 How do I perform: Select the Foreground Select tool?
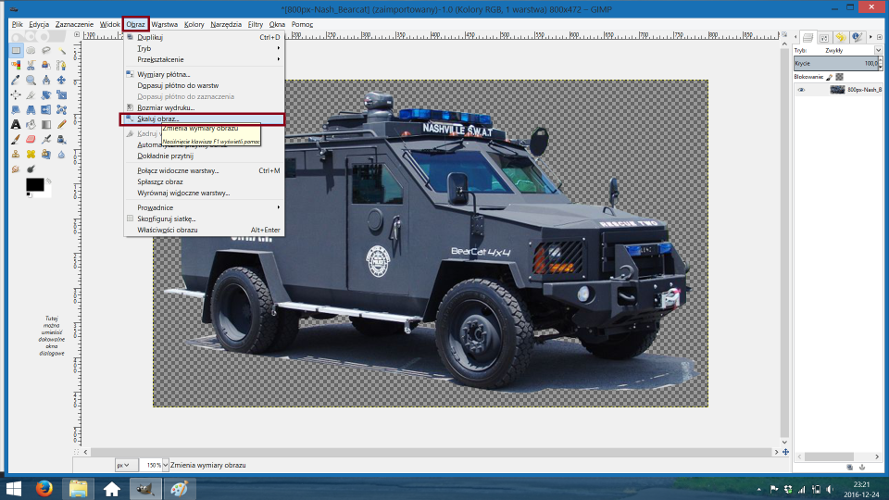46,65
